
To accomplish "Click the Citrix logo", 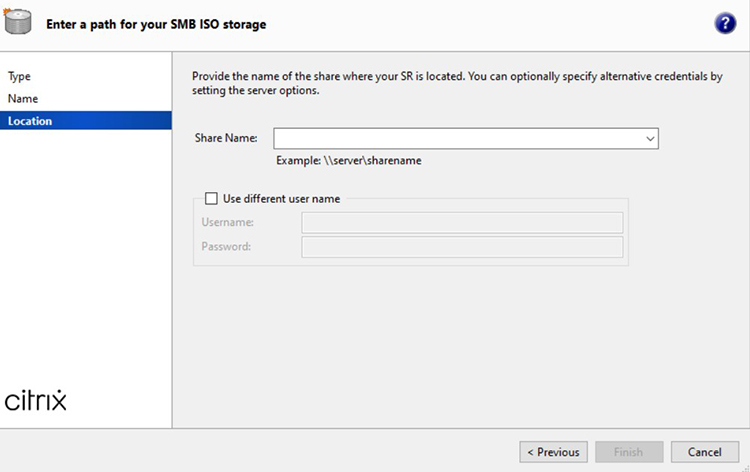I will [36, 401].
